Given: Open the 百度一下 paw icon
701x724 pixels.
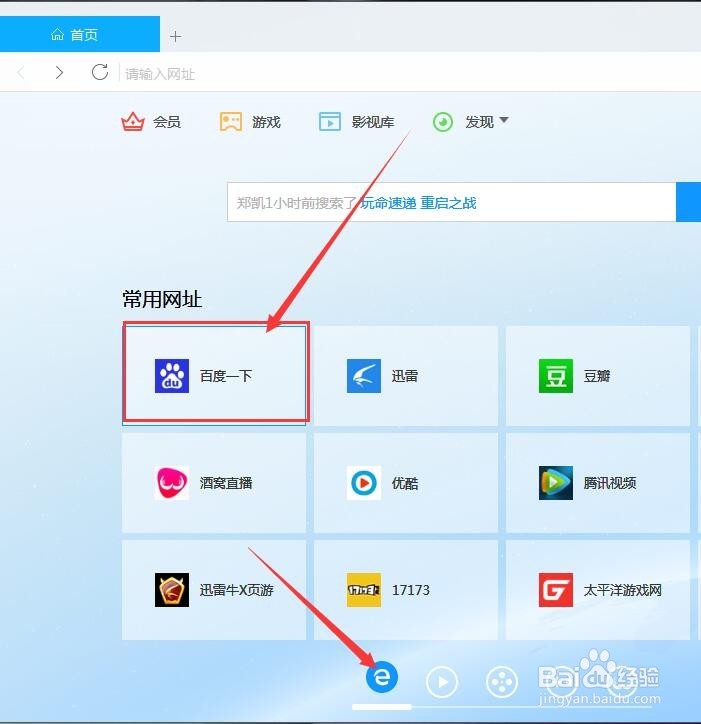Looking at the screenshot, I should pyautogui.click(x=172, y=376).
